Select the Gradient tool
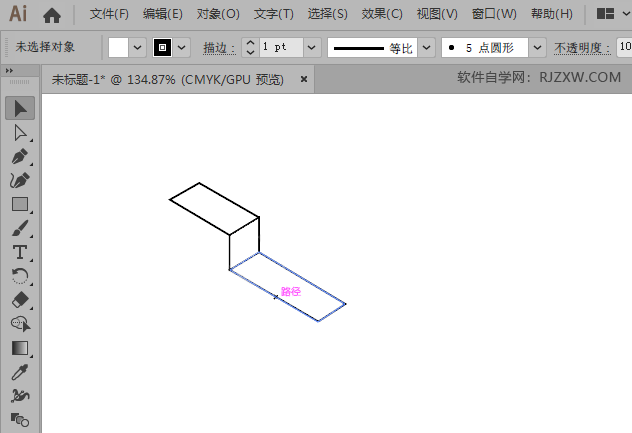Viewport: 632px width, 433px height. point(20,348)
